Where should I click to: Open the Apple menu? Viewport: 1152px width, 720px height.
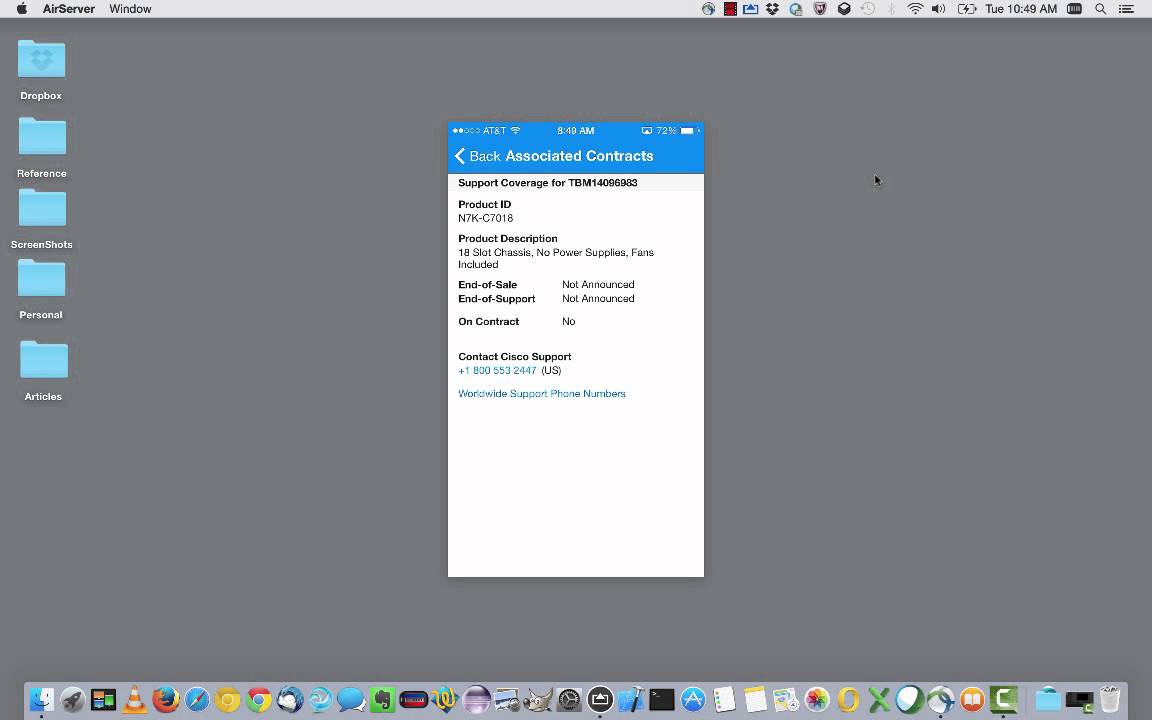21,9
